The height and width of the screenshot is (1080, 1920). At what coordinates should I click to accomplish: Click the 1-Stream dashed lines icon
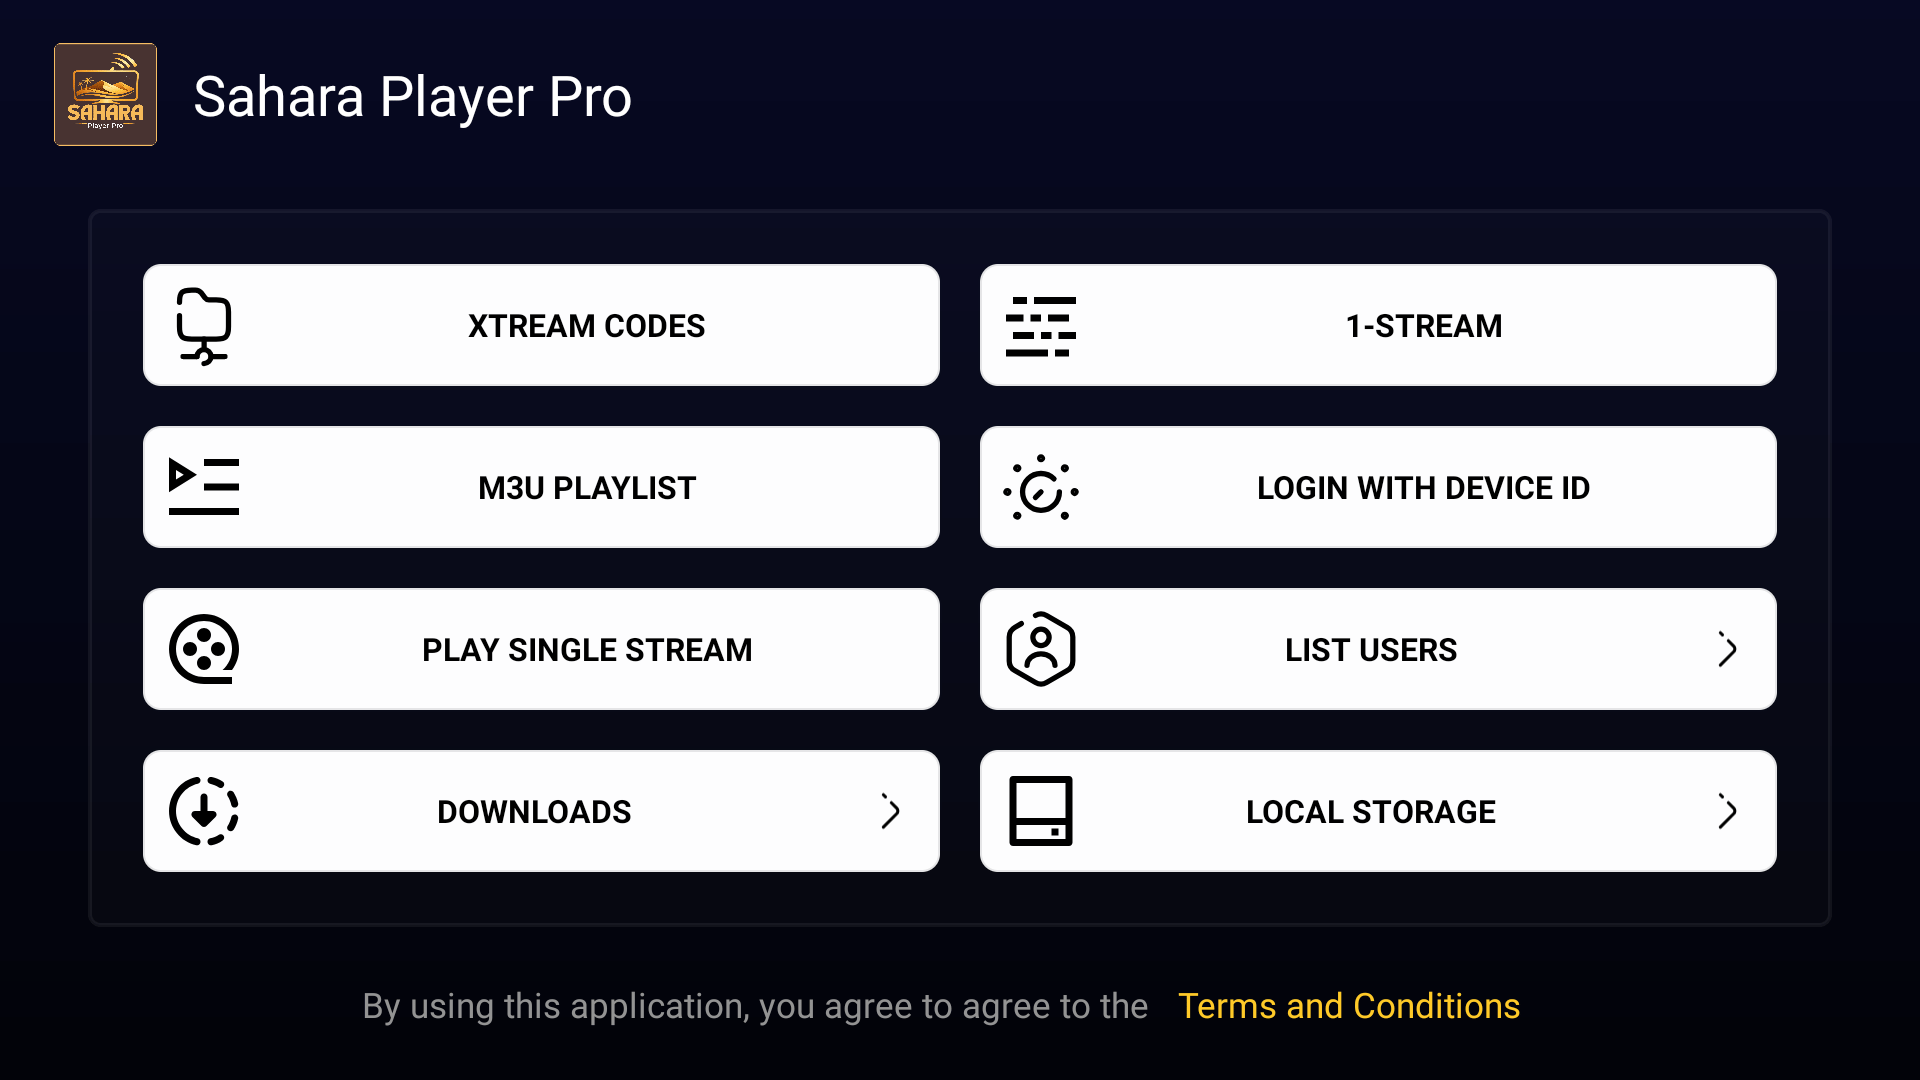click(x=1041, y=326)
